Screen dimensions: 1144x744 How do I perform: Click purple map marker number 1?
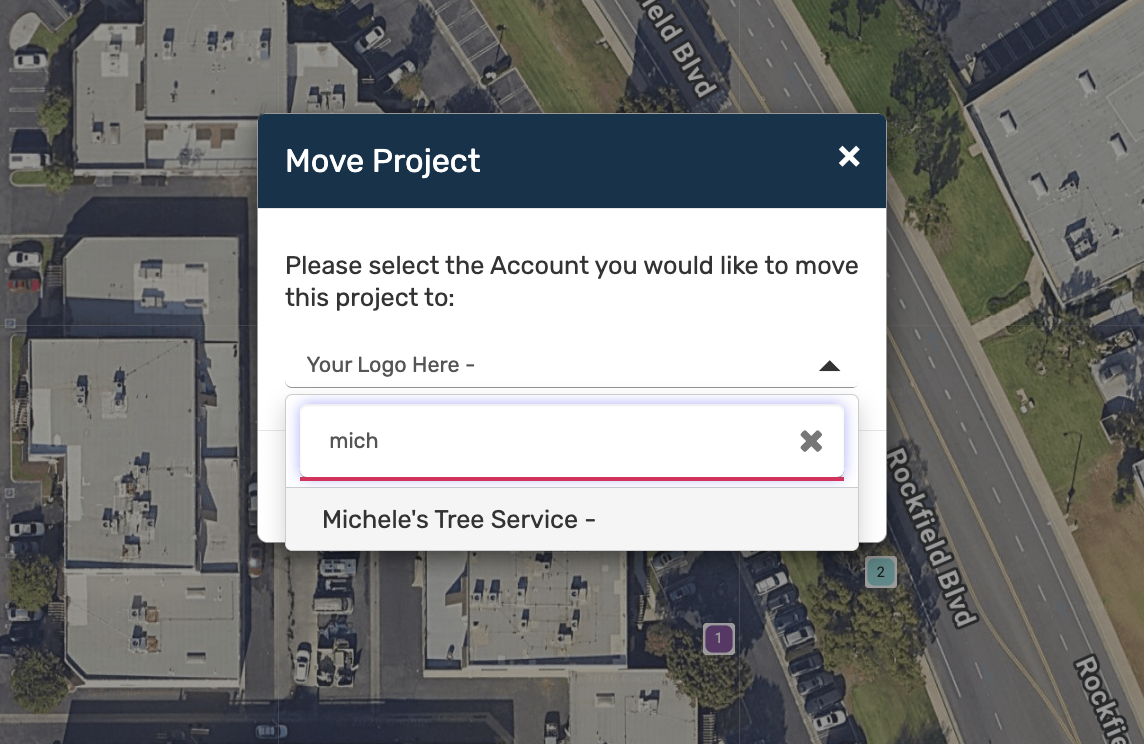point(718,638)
